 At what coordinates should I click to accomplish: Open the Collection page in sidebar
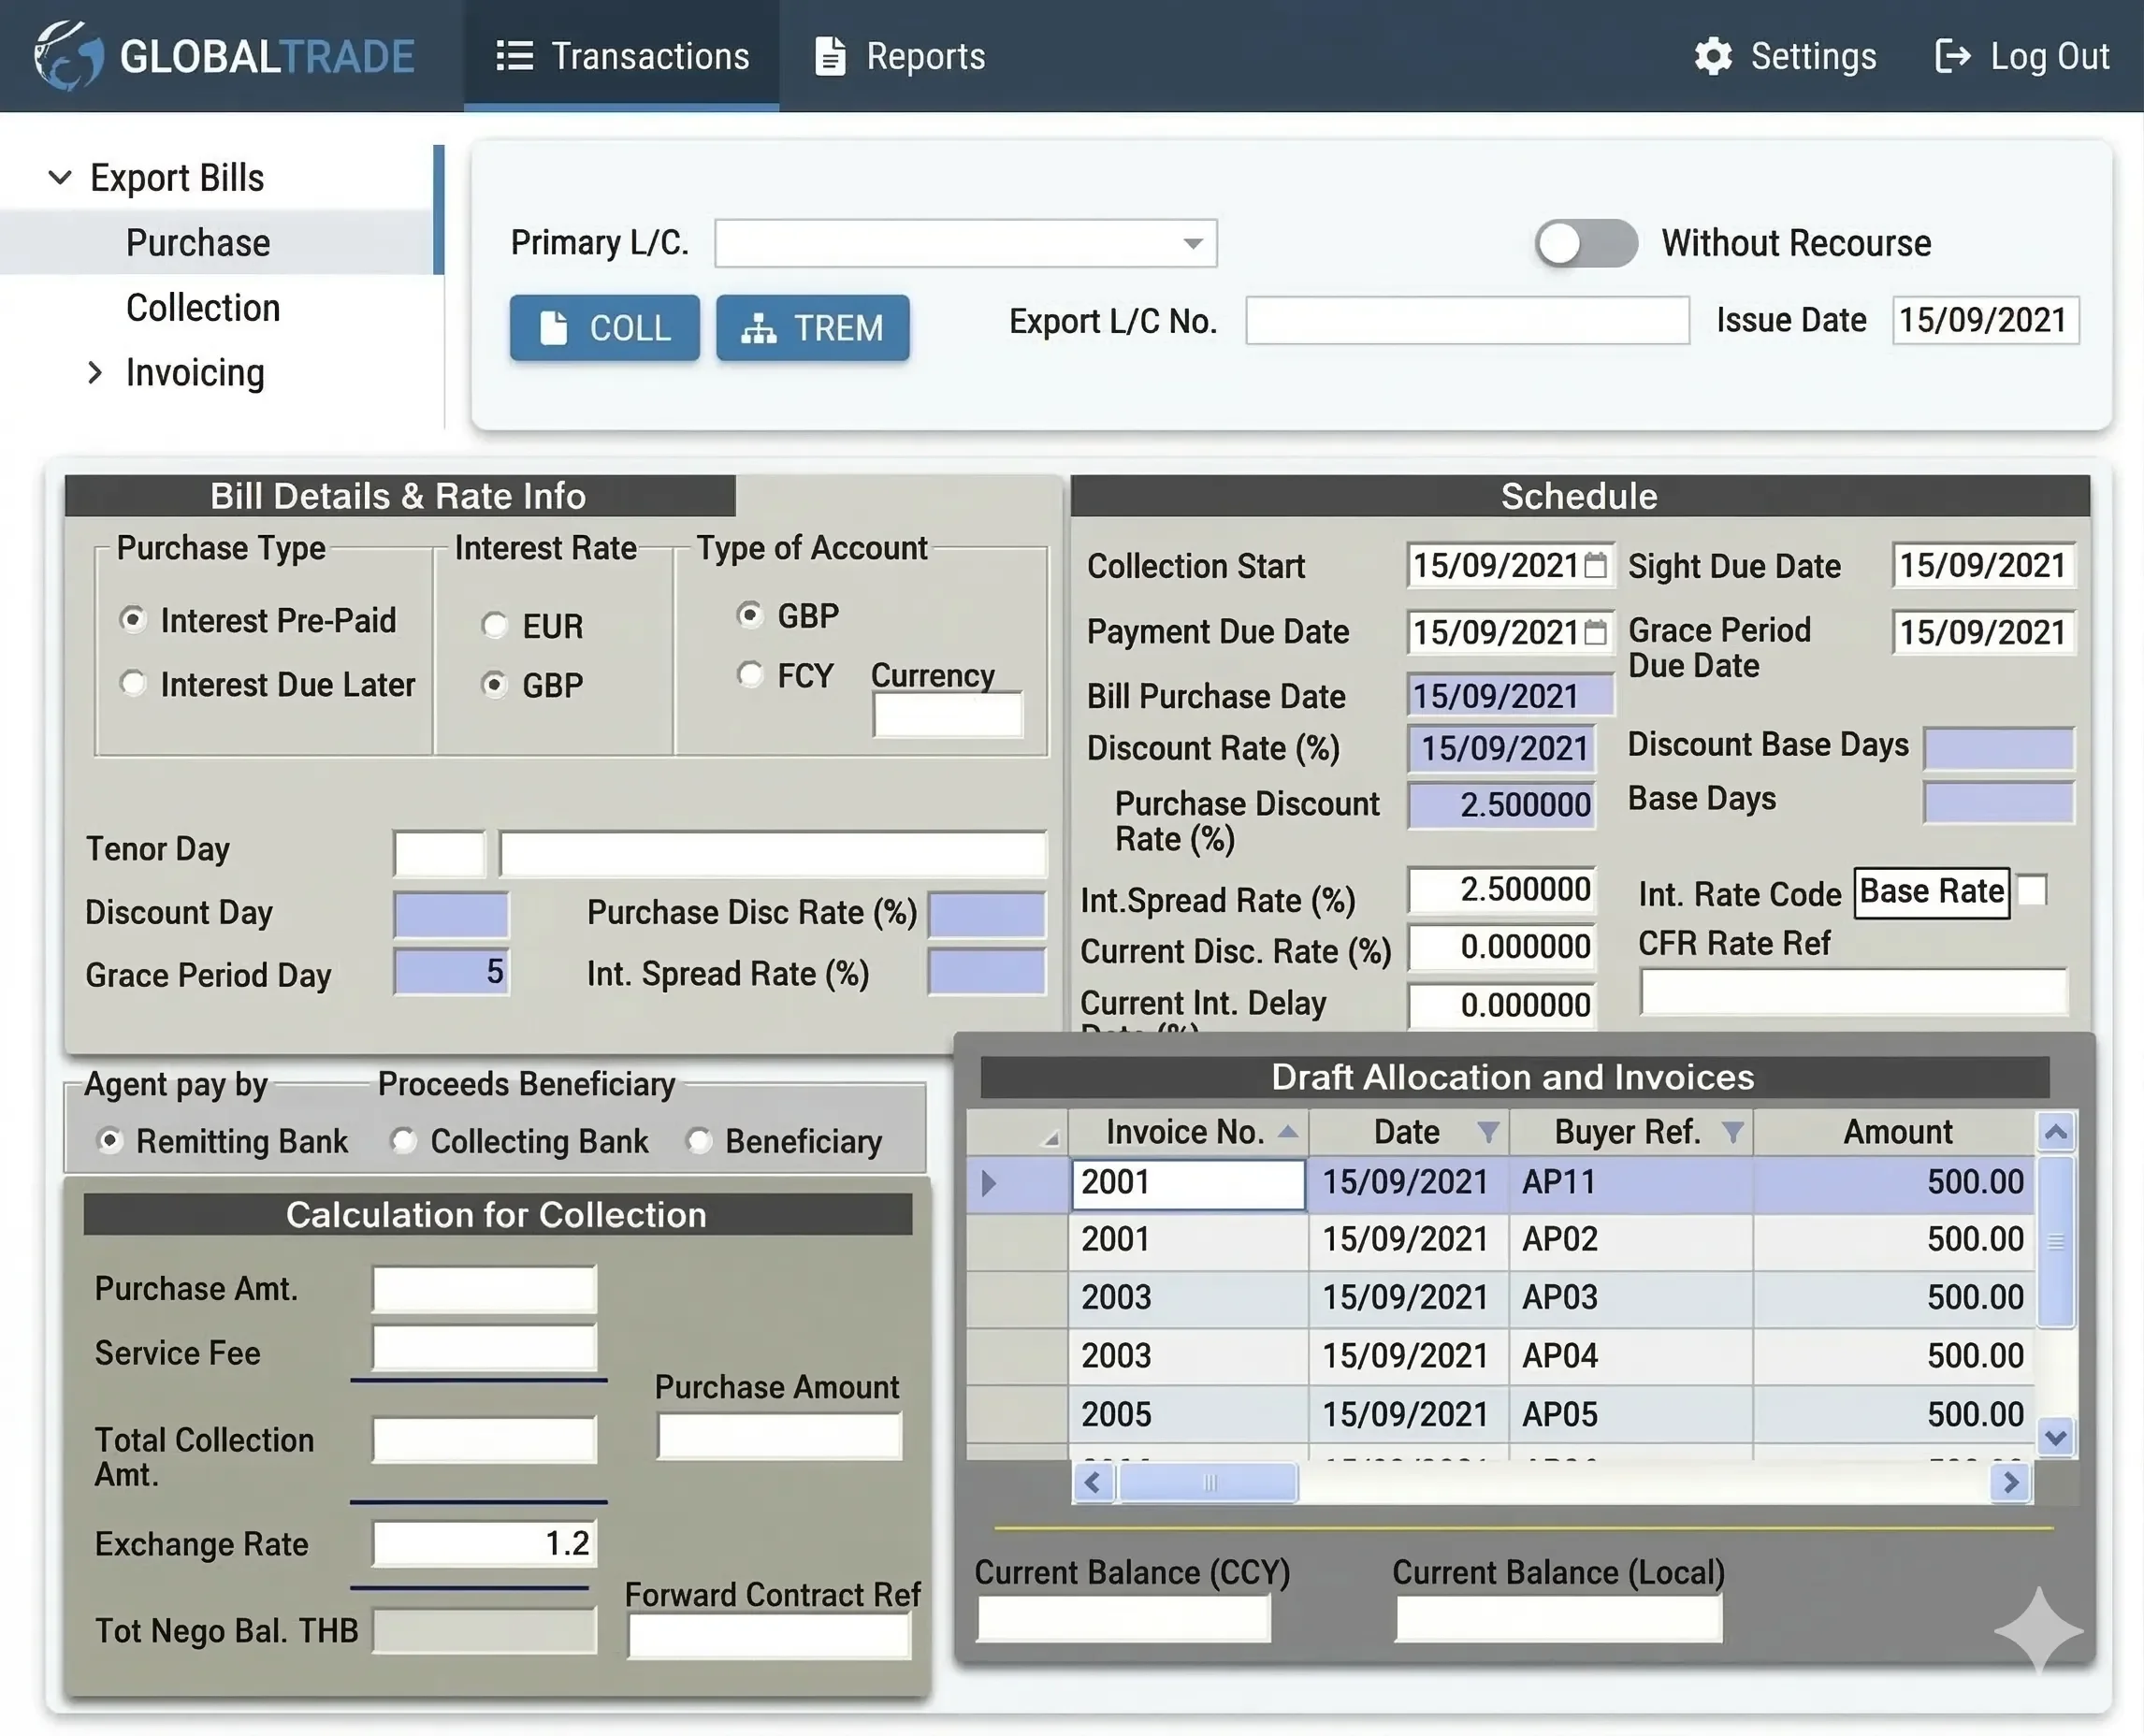203,307
